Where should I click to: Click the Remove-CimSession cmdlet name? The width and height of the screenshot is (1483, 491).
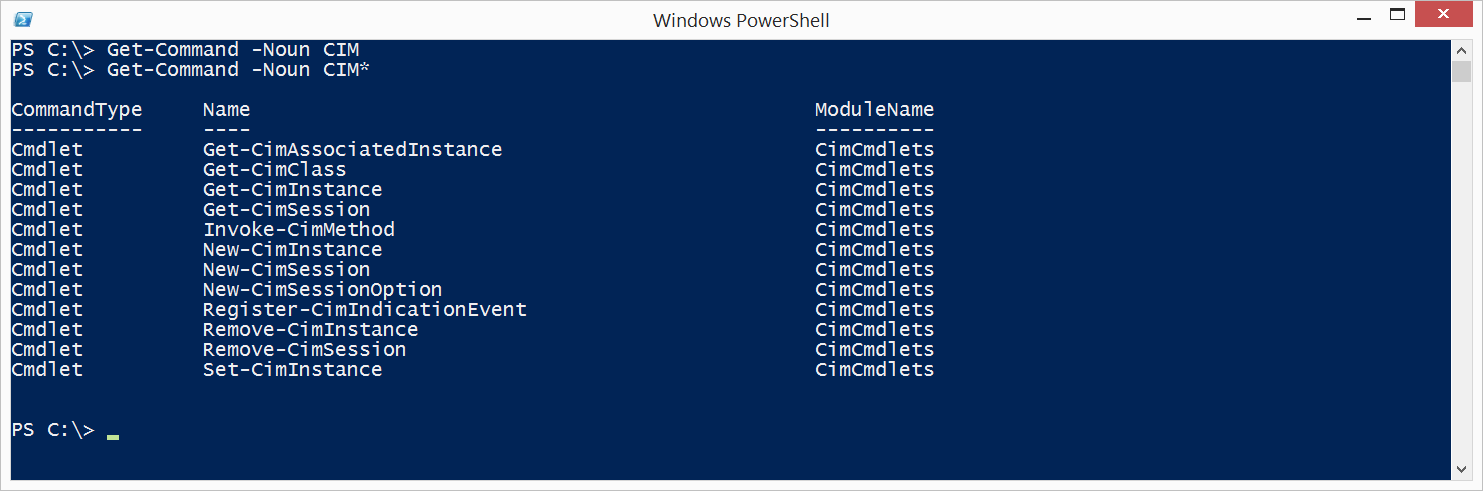point(304,350)
